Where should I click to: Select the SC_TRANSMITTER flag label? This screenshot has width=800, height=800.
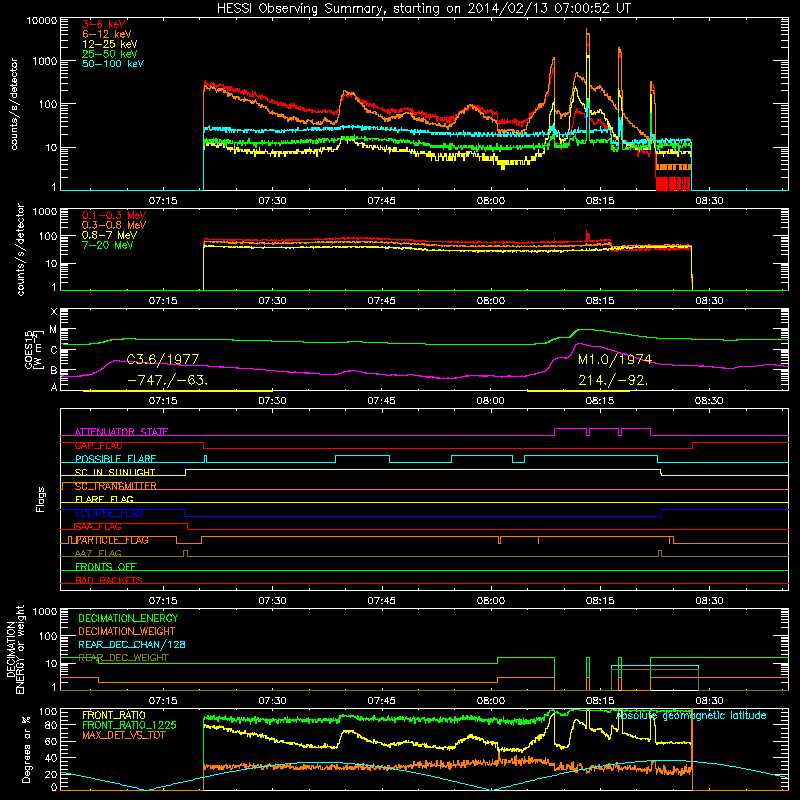(x=115, y=486)
